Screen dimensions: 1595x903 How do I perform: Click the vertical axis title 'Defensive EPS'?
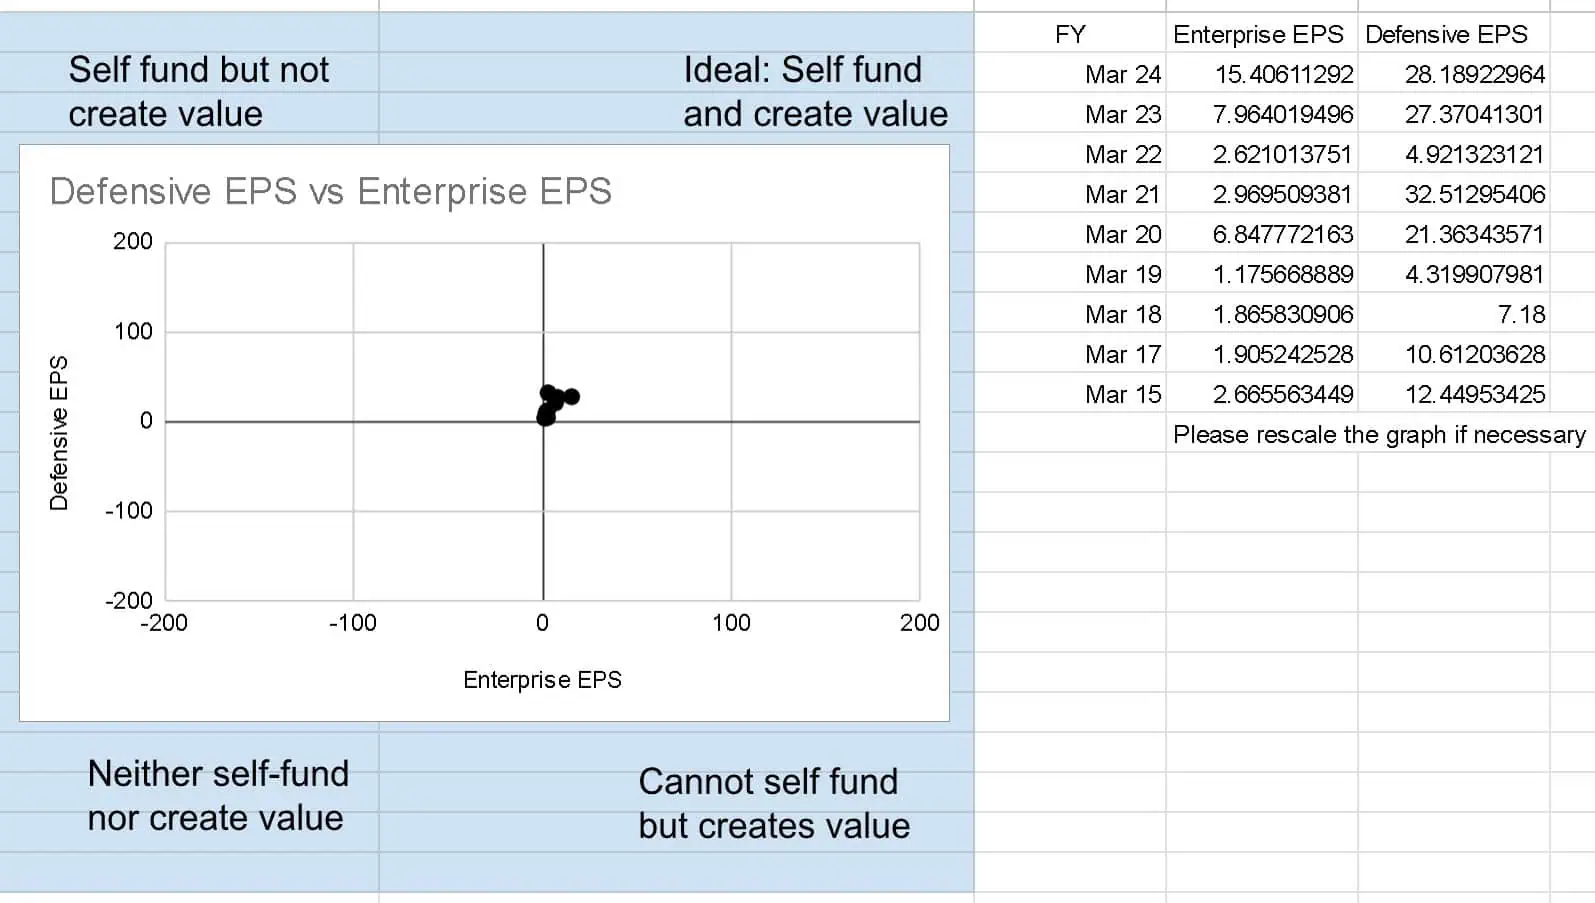click(59, 433)
